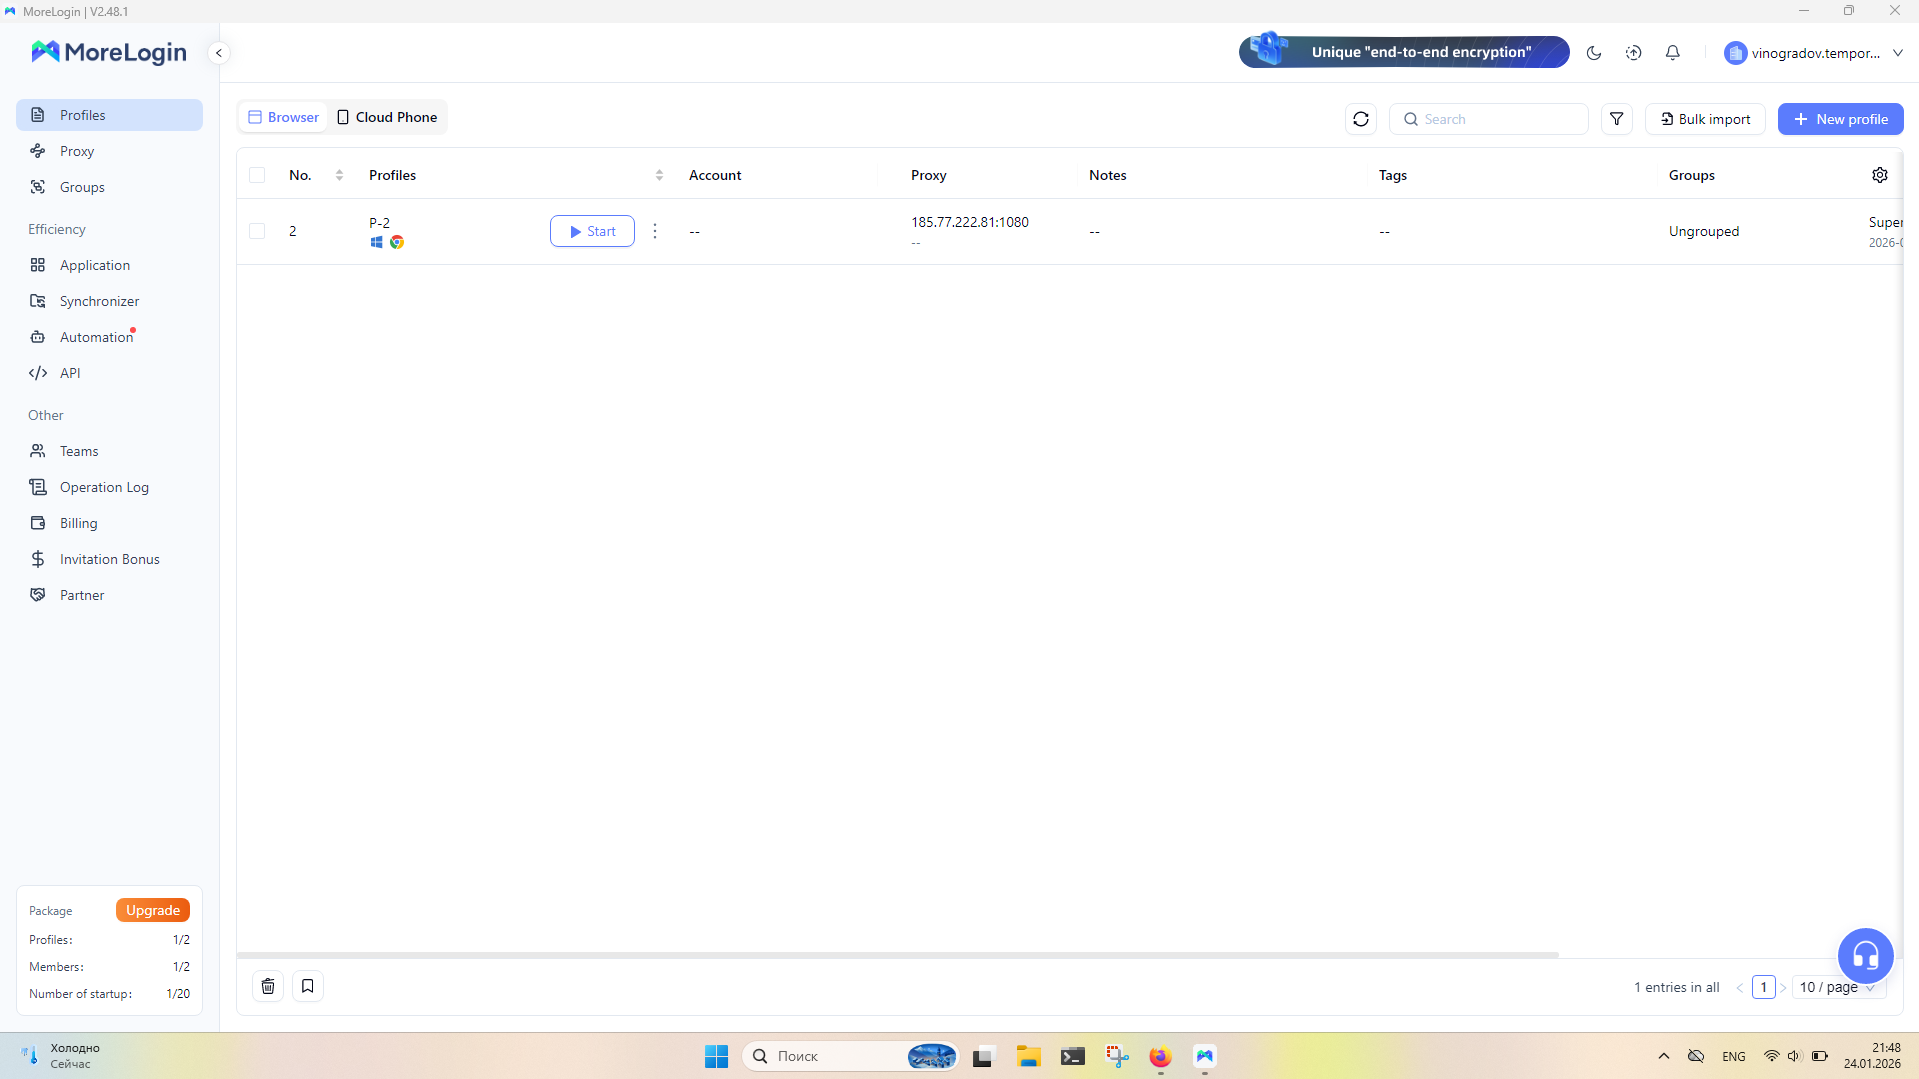The width and height of the screenshot is (1919, 1079).
Task: Click proxy 185.77.222.81:1080
Action: (x=969, y=222)
